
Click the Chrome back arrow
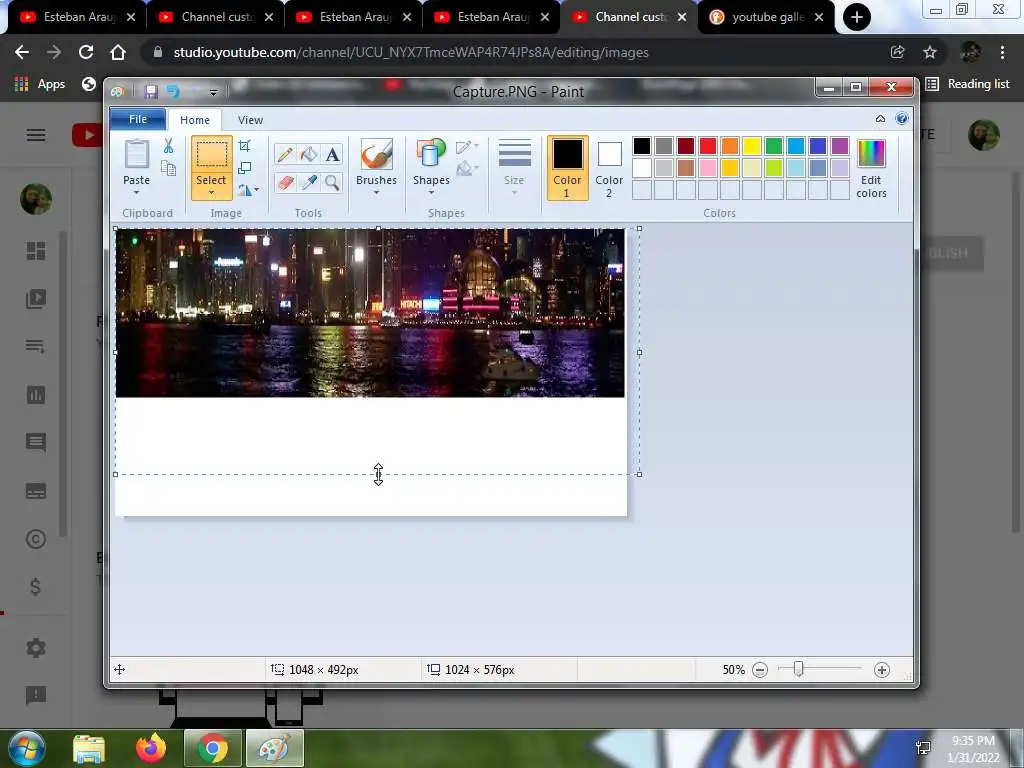click(x=22, y=52)
